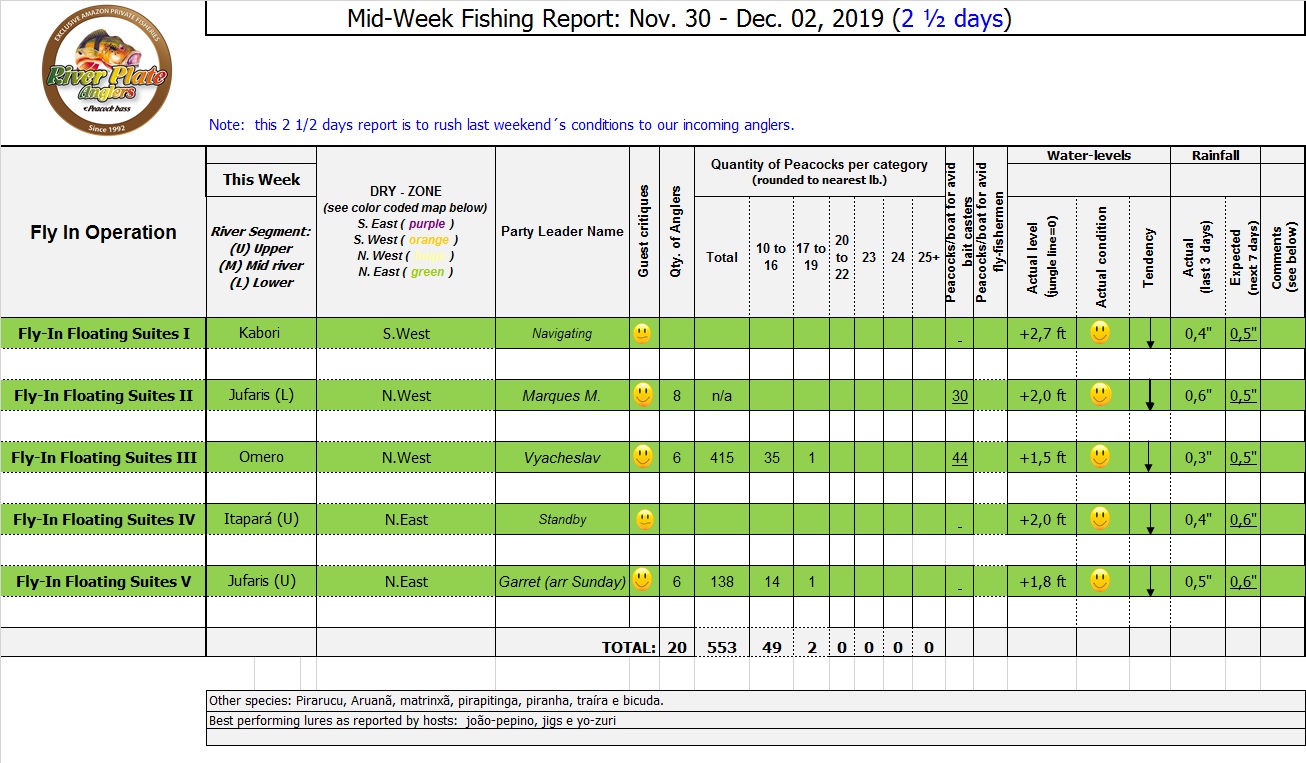Screen dimensions: 1306x763
Task: Select the total peacocks cell showing 553
Action: coord(721,648)
